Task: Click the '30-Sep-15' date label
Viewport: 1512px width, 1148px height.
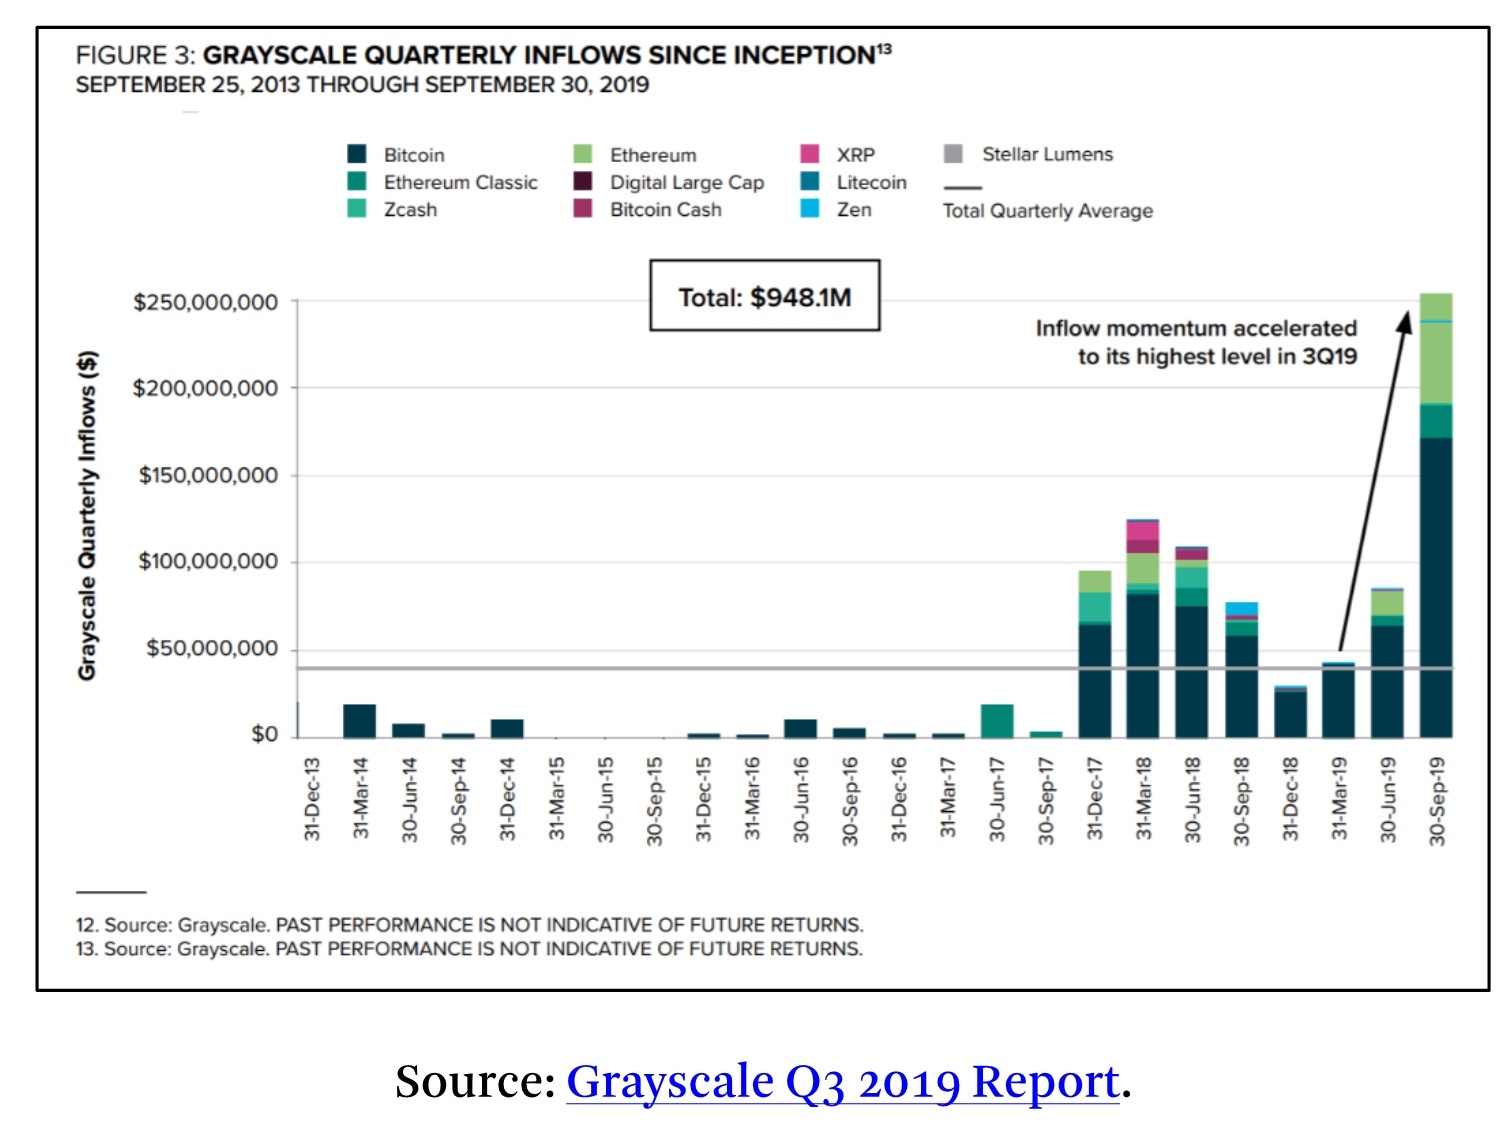Action: [655, 801]
